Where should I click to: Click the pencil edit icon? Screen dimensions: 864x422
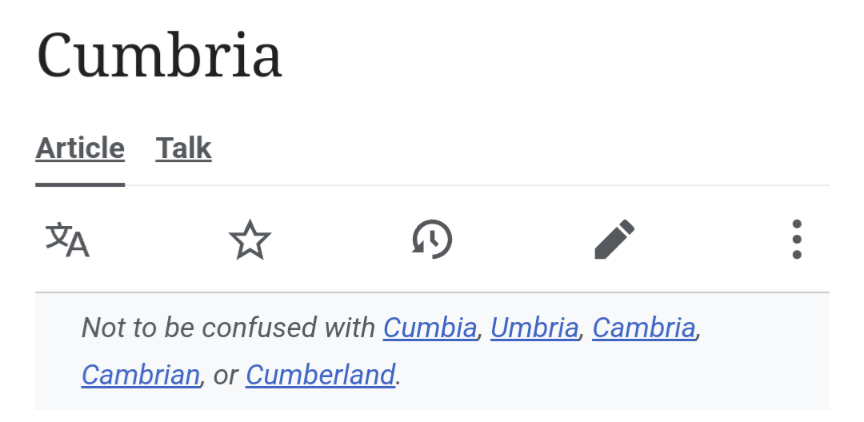614,240
